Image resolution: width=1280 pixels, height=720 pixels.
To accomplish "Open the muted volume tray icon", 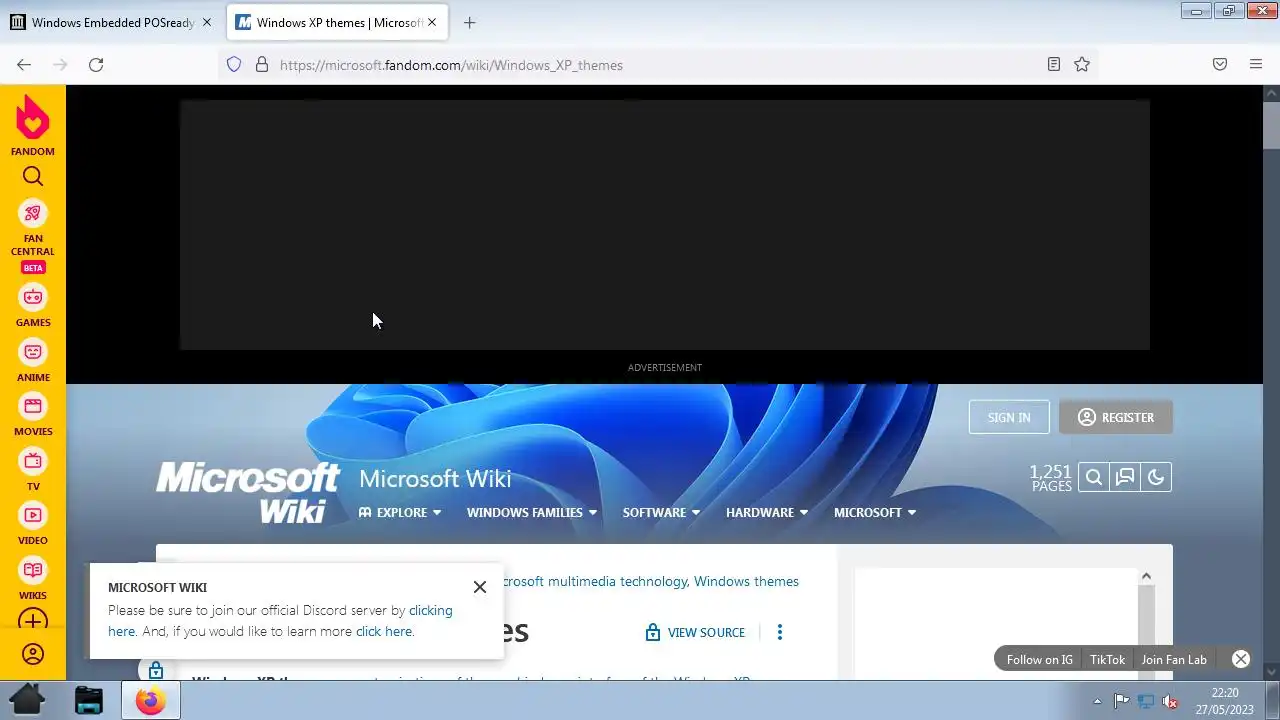I will click(x=1170, y=701).
